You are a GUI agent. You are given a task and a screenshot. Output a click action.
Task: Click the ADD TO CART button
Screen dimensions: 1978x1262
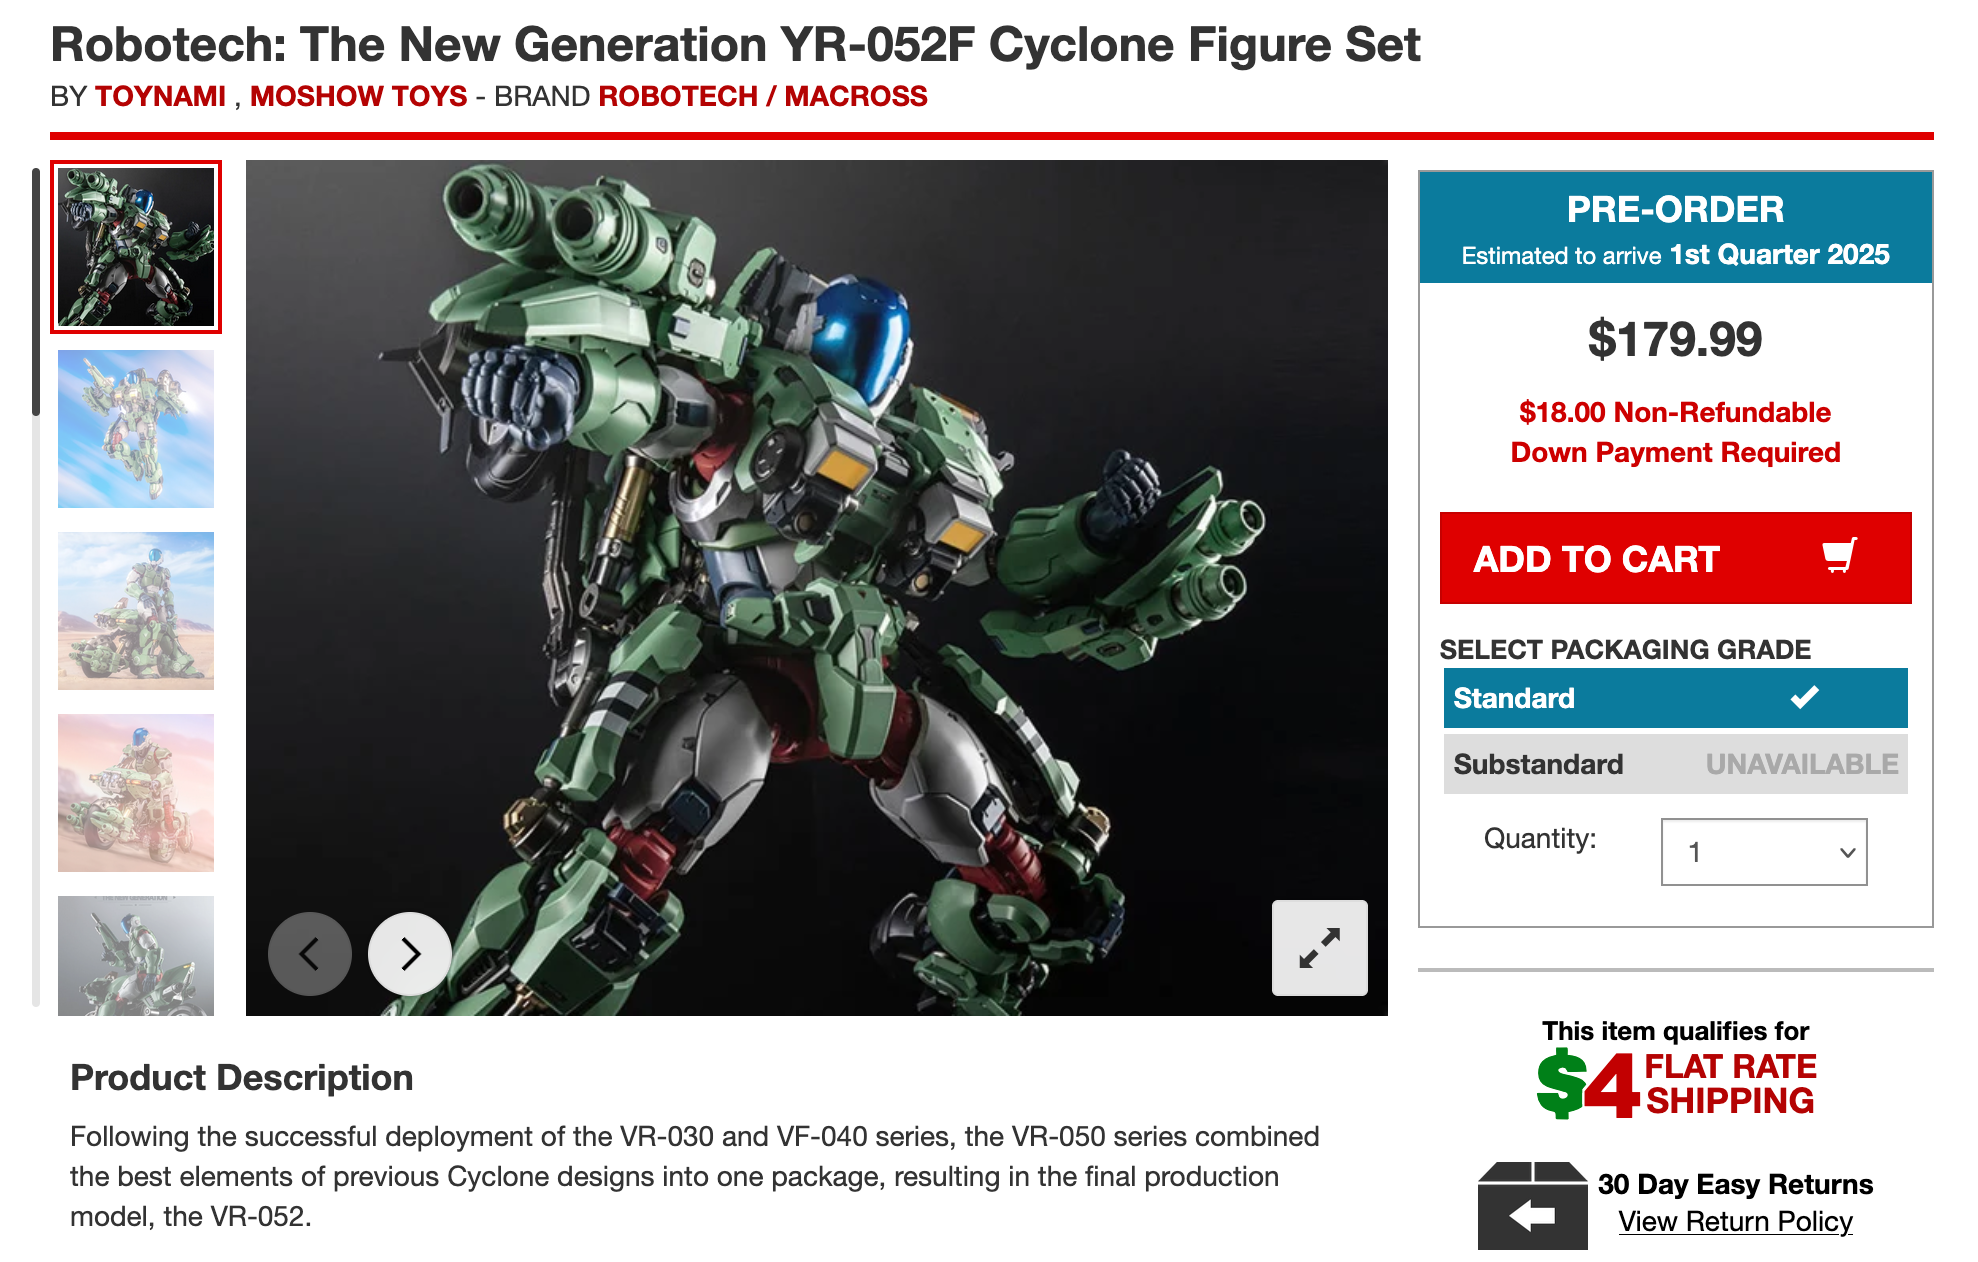coord(1675,558)
